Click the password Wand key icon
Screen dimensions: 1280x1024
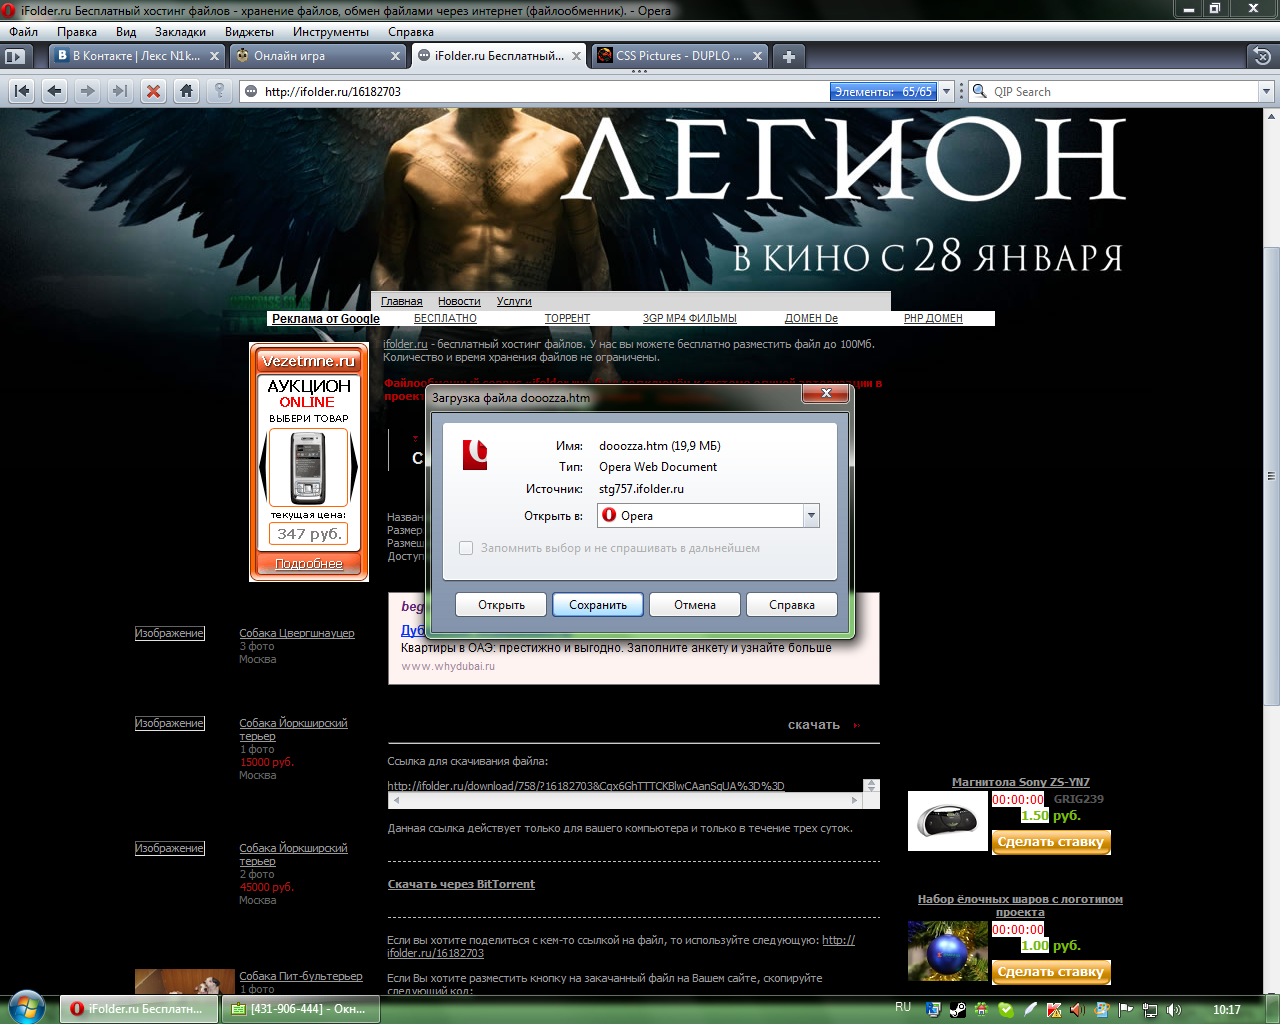pyautogui.click(x=219, y=91)
